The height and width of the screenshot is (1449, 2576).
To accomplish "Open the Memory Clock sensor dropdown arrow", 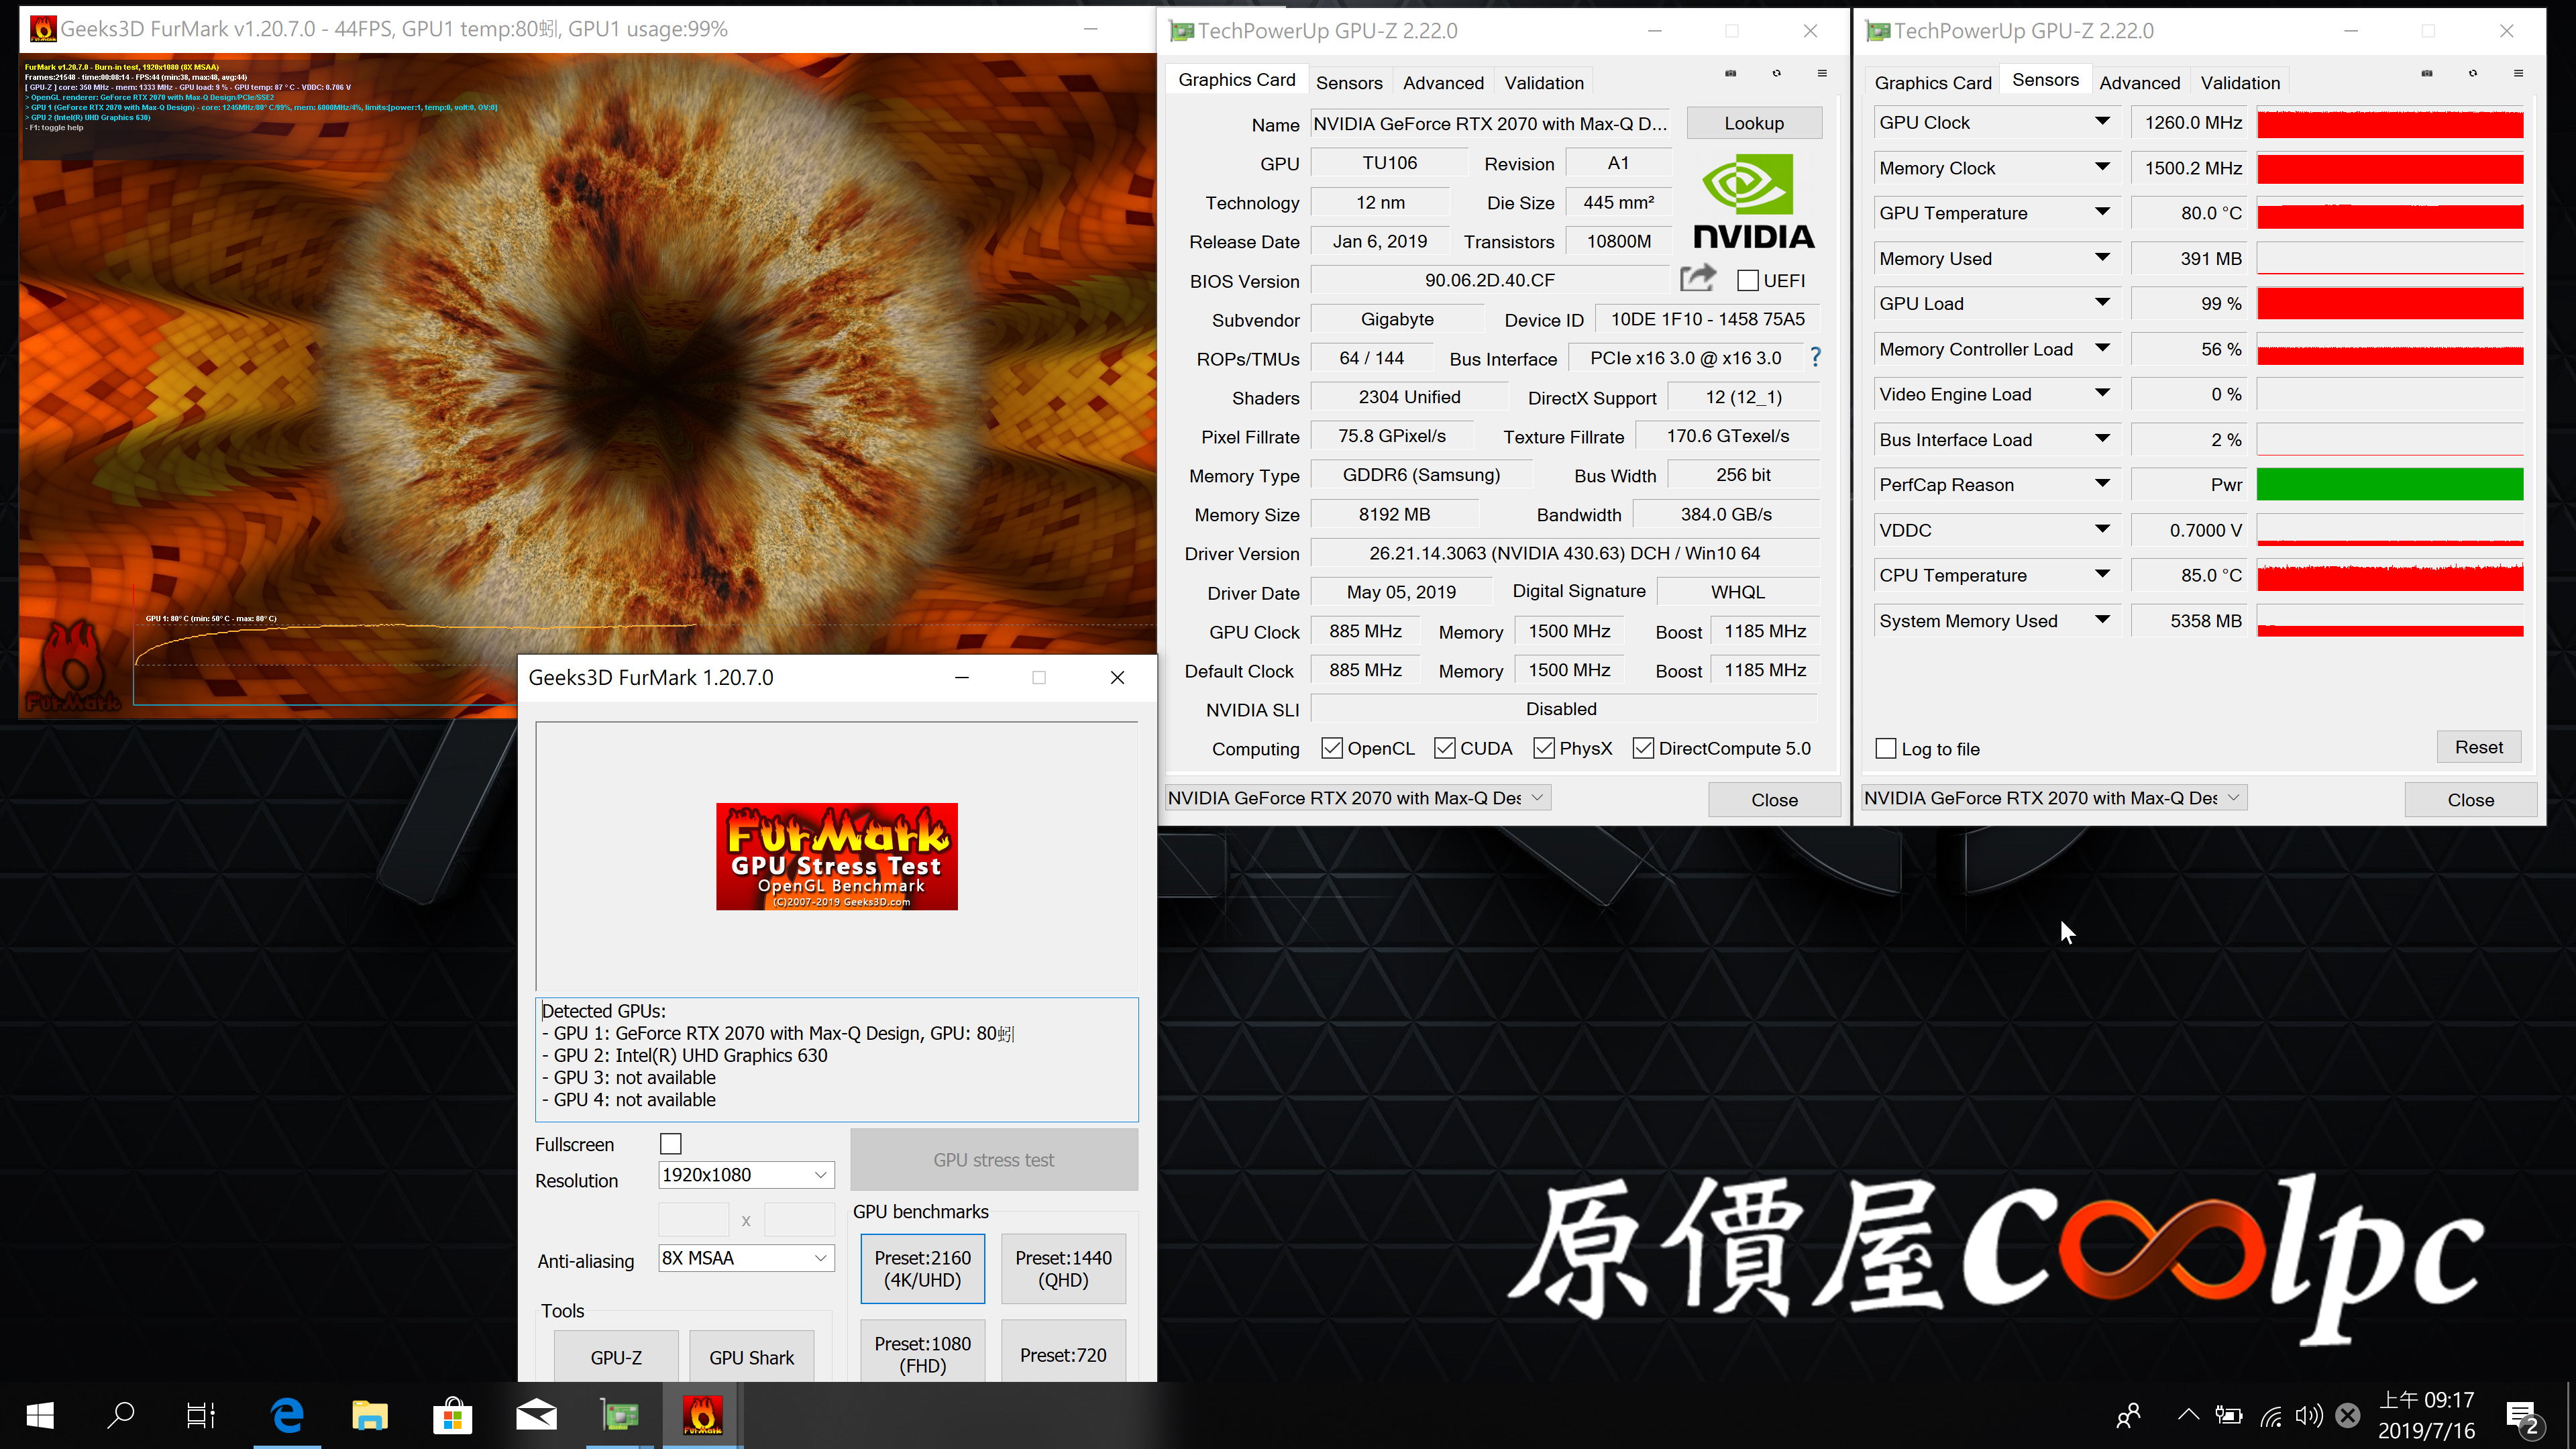I will click(x=2102, y=167).
